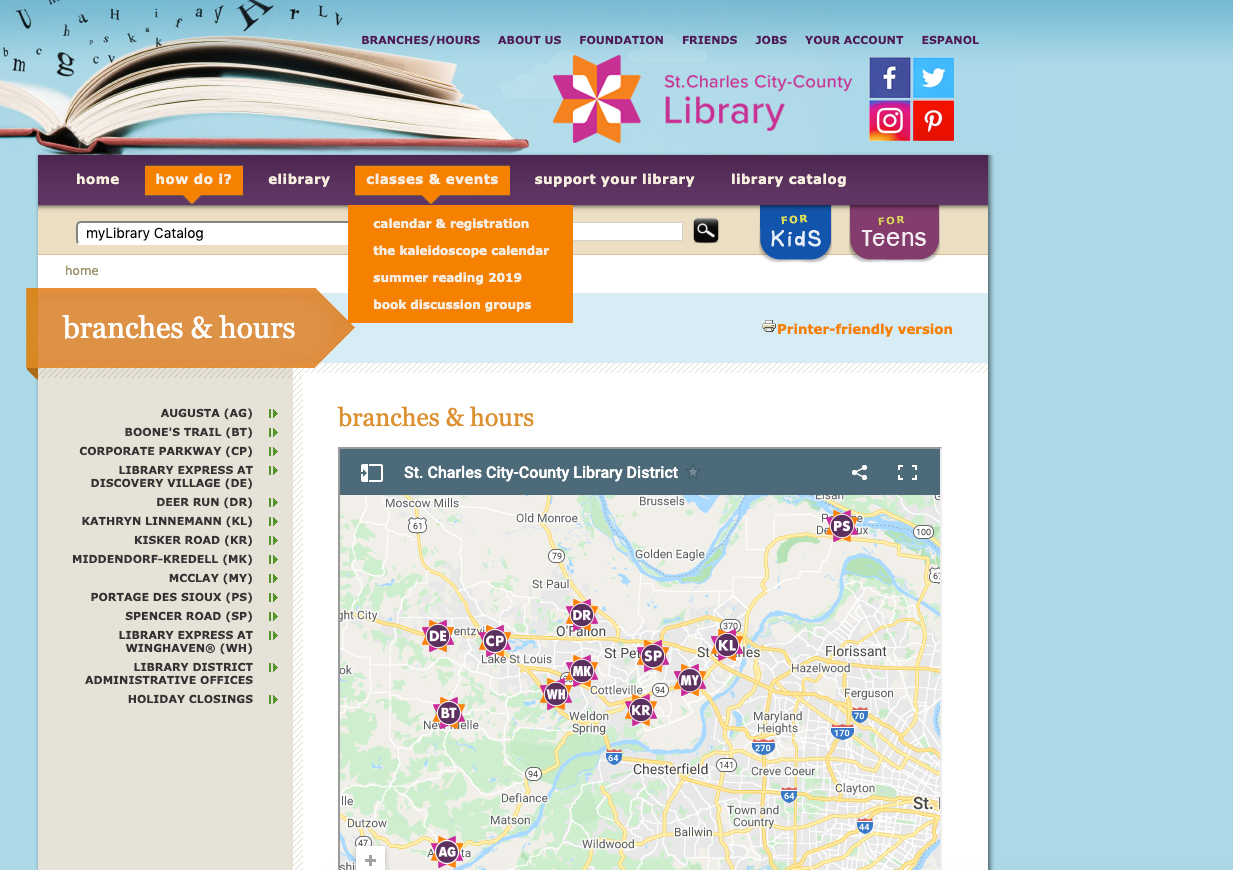Open the Jobs top link
The width and height of the screenshot is (1233, 870).
771,40
